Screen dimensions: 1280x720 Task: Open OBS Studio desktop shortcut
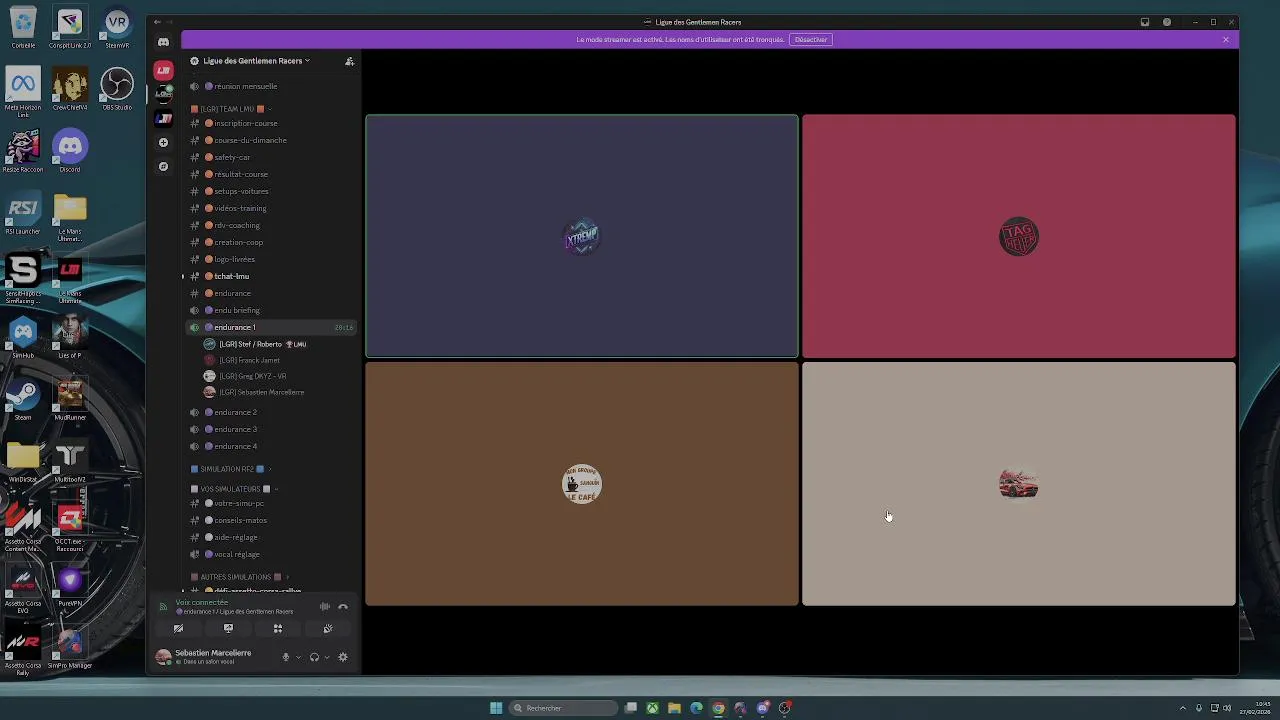click(x=117, y=89)
